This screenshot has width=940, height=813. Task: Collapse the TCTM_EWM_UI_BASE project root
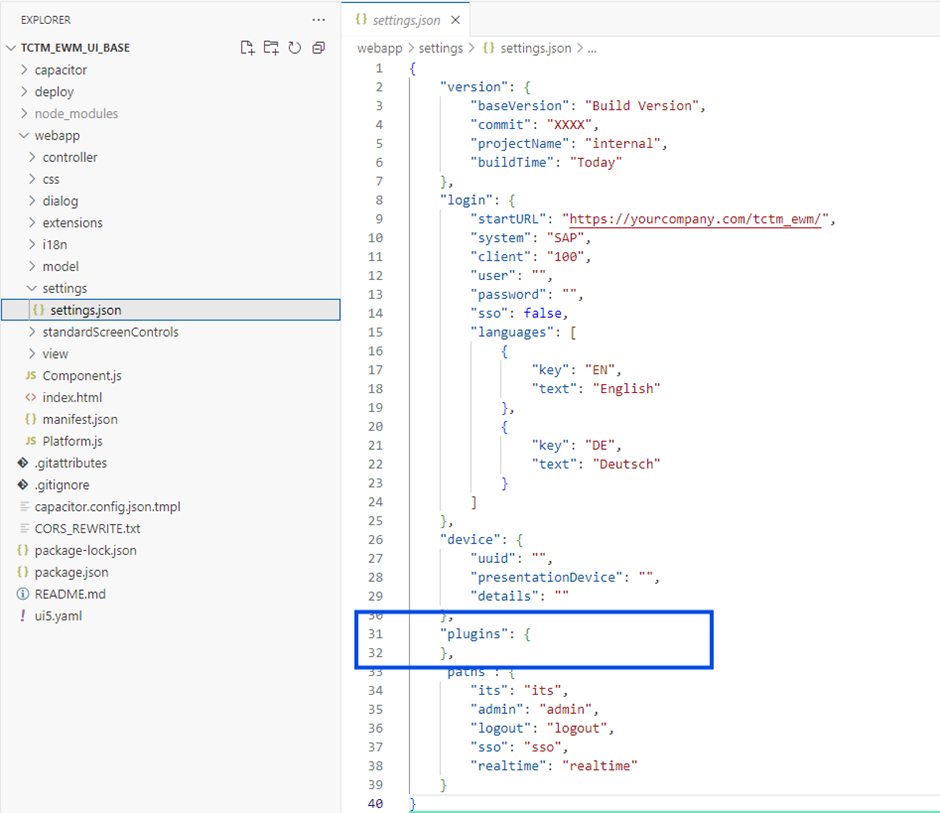[74, 48]
